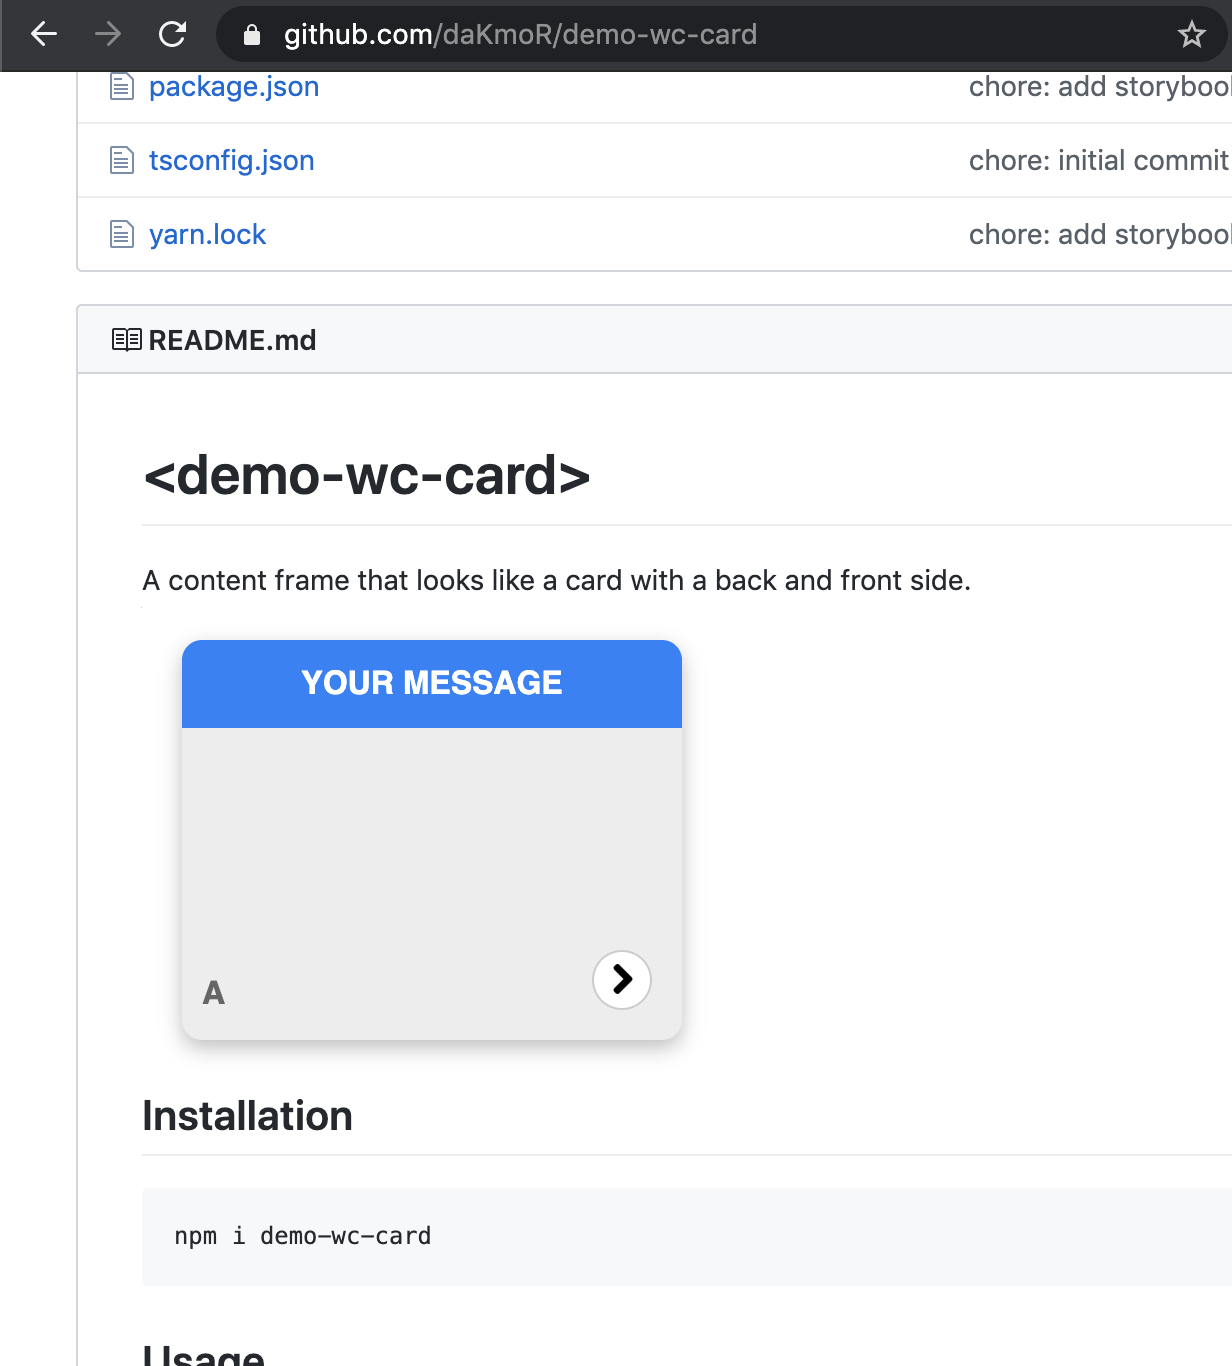Reload the page using the refresh icon
This screenshot has height=1366, width=1232.
[x=172, y=34]
